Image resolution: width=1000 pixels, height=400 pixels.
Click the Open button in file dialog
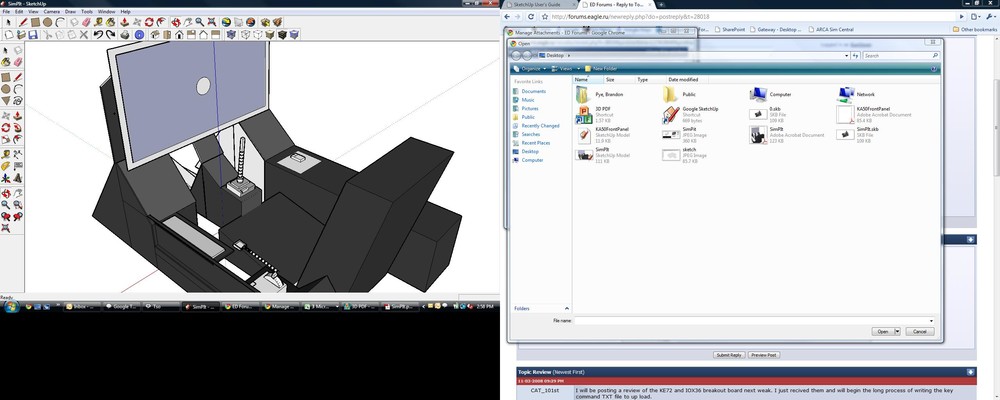pos(883,331)
